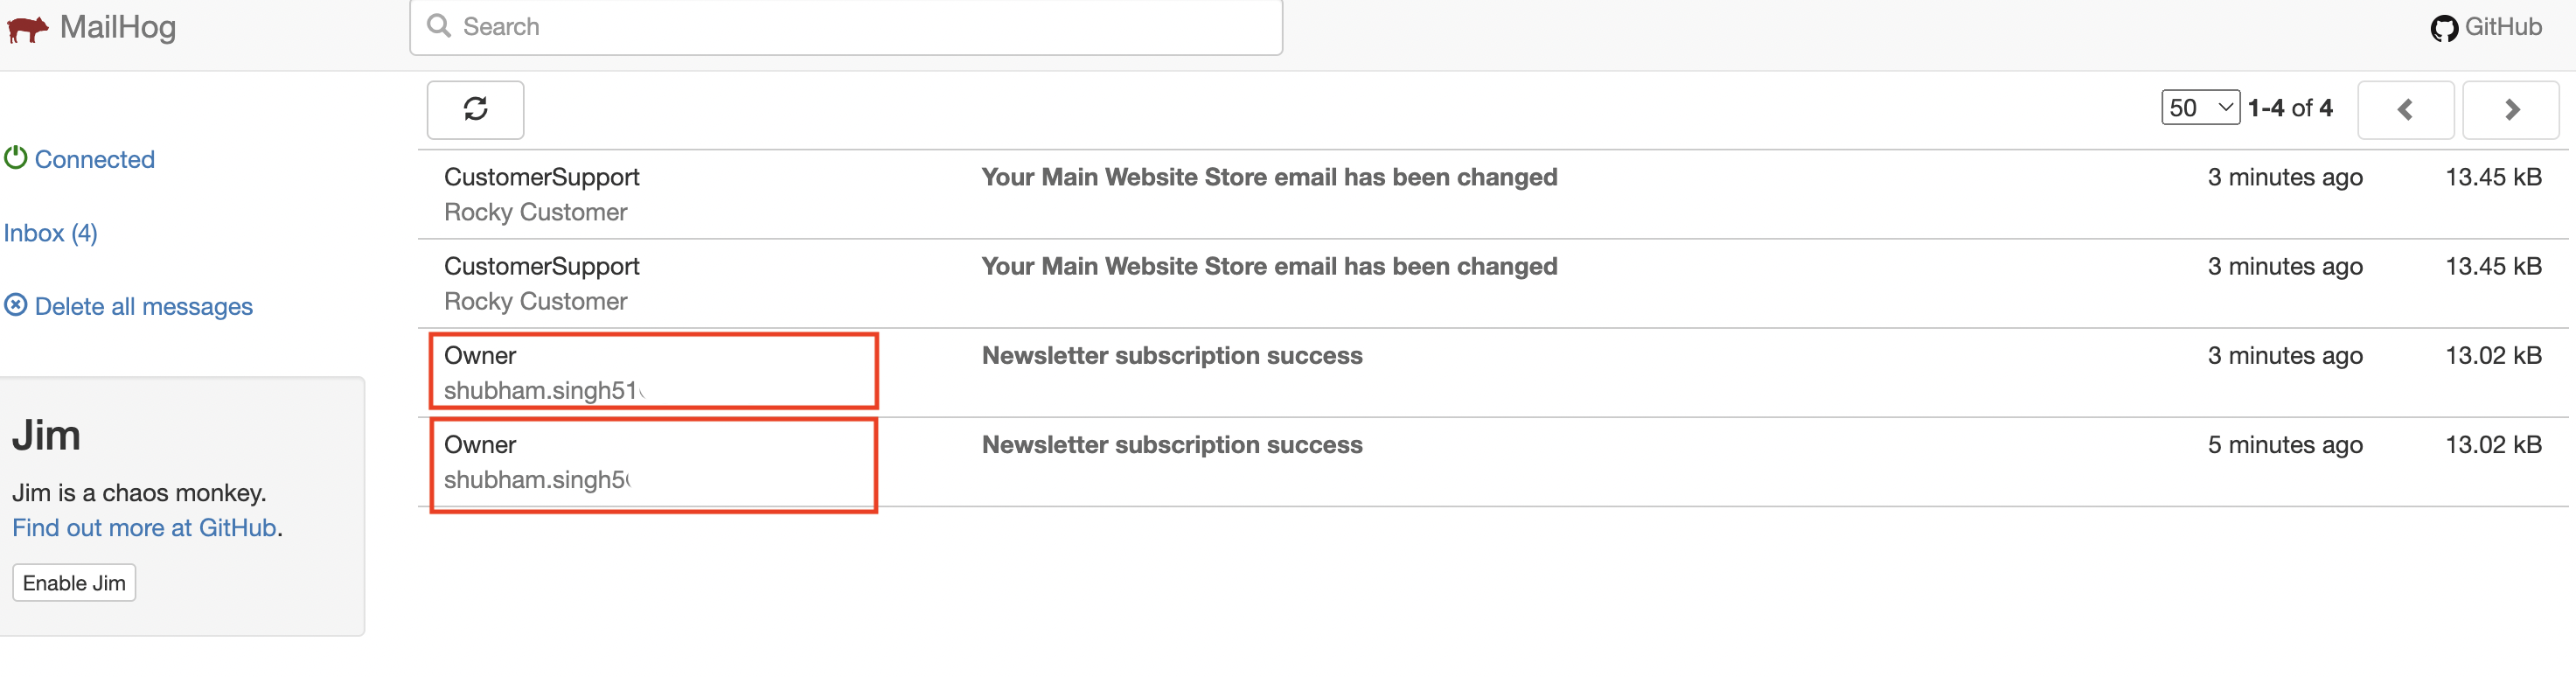This screenshot has width=2576, height=677.
Task: Click the MailHog title text
Action: pos(118,27)
